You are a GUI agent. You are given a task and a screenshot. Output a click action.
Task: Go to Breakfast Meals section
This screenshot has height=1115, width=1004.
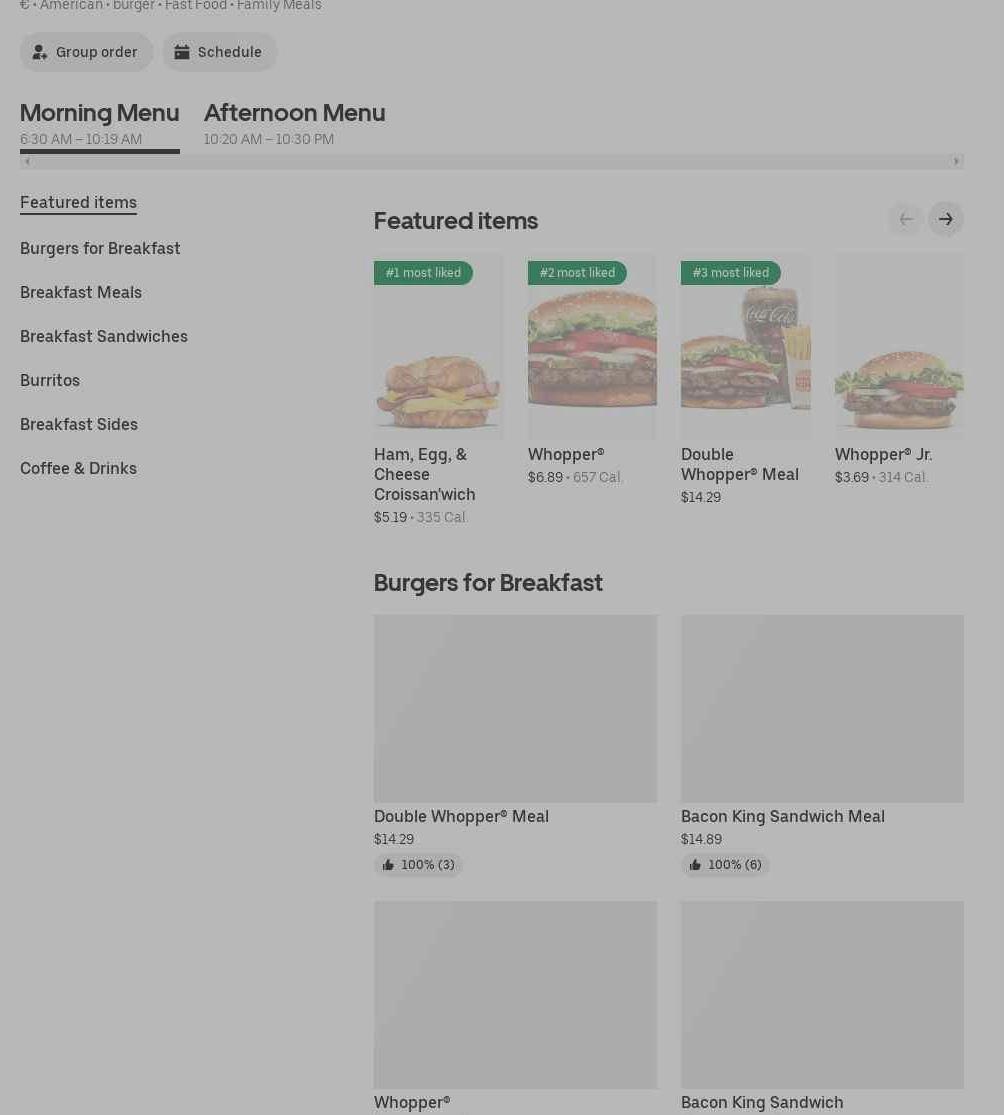pos(81,292)
